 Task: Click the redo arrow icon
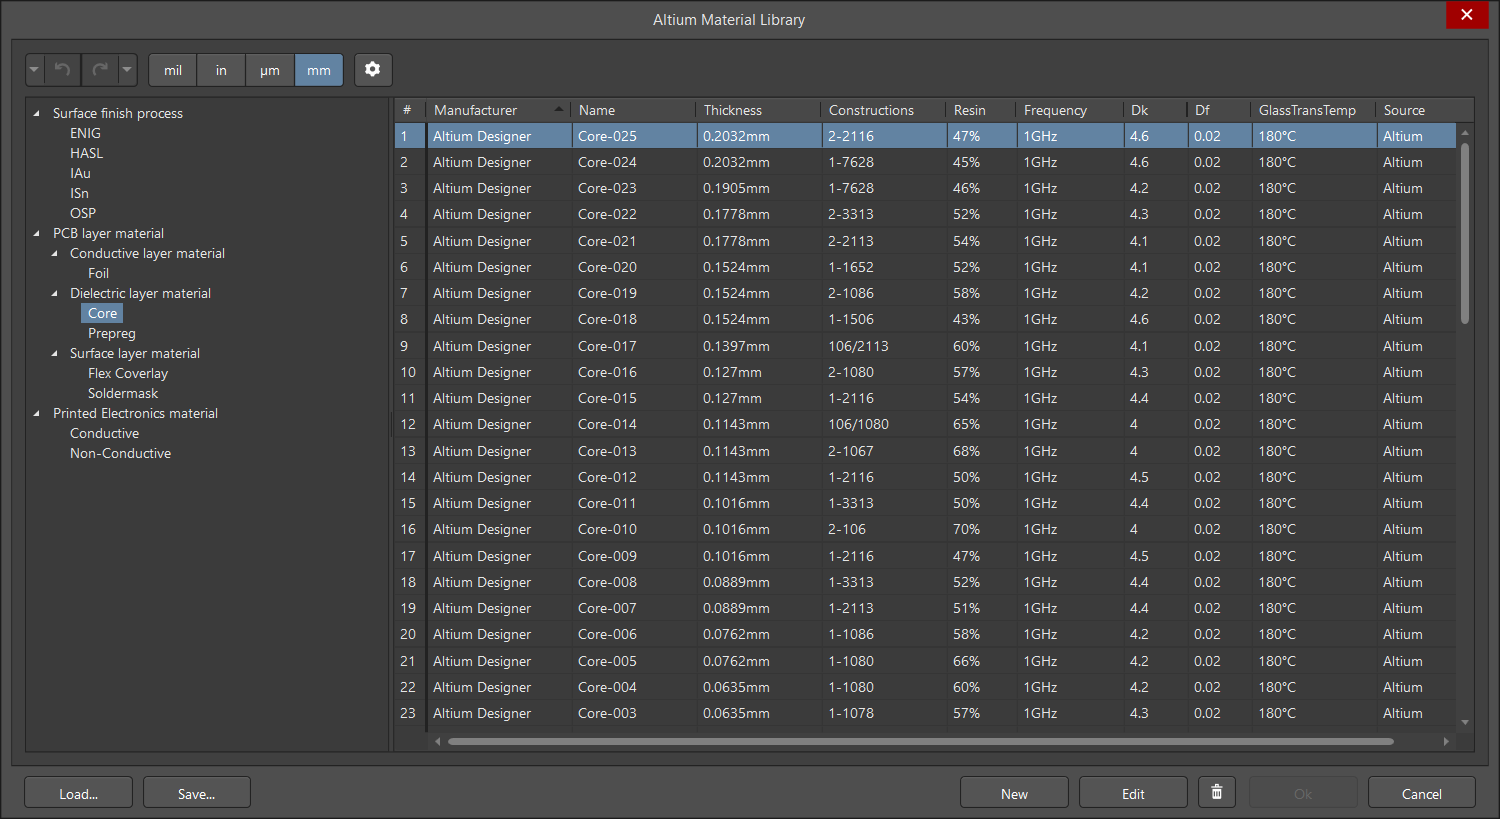(x=99, y=70)
